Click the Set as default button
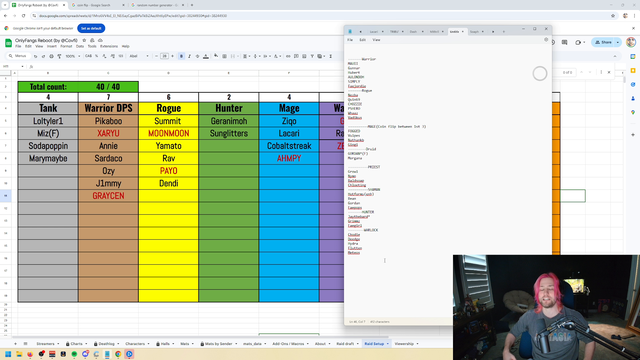This screenshot has width=640, height=360. point(91,28)
